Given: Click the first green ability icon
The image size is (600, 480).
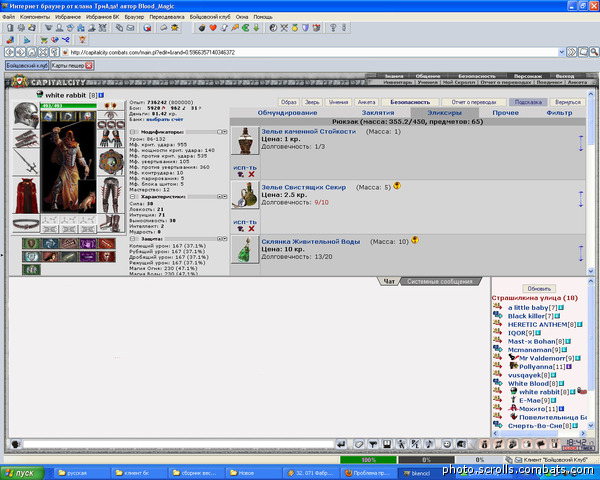Looking at the screenshot, I should 31,243.
